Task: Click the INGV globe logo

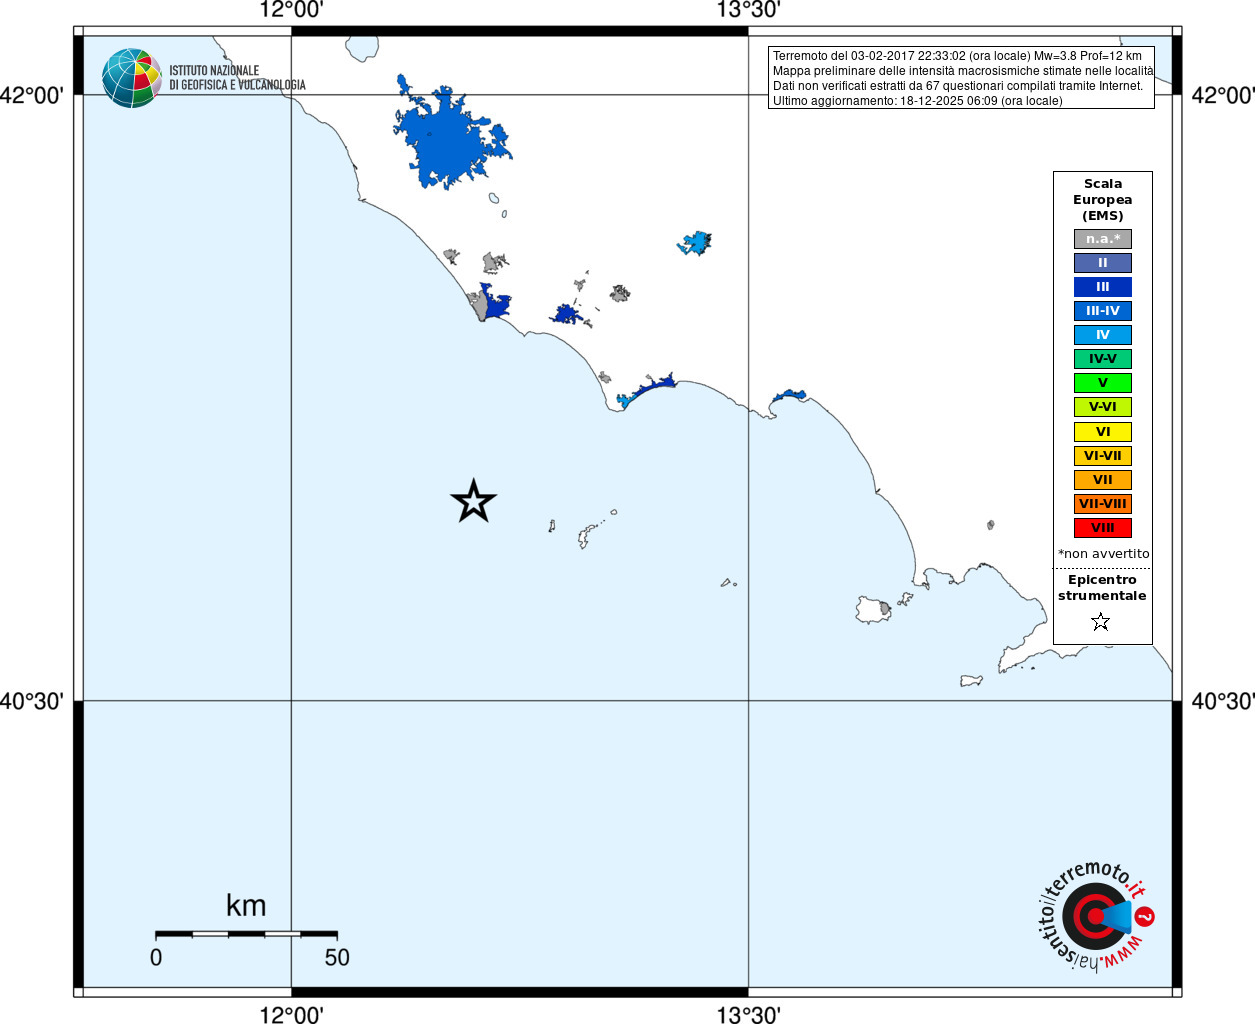Action: (131, 78)
